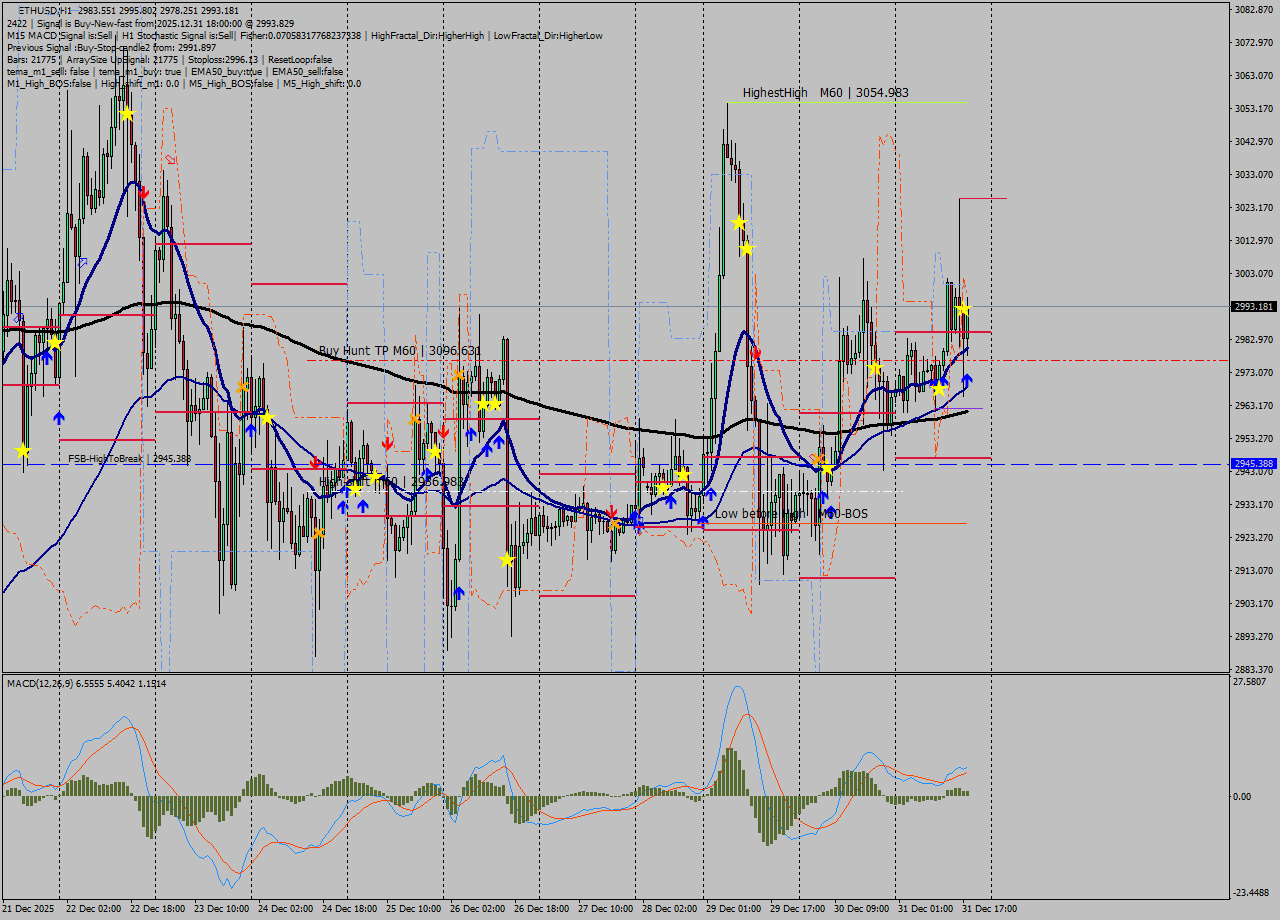
Task: Click the blue buy arrow near 31 Dec 01:00
Action: pyautogui.click(x=968, y=380)
